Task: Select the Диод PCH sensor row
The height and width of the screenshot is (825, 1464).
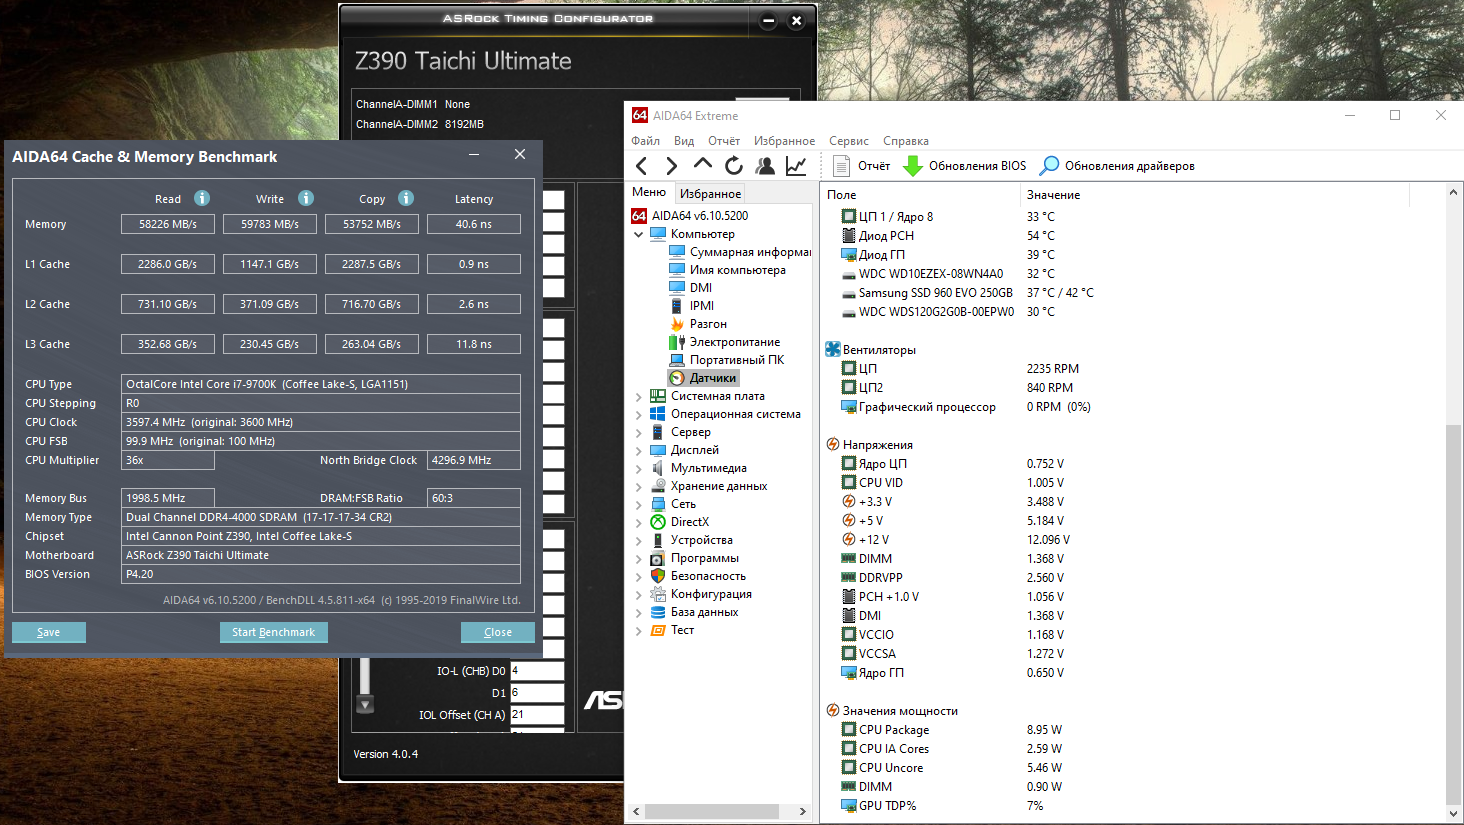Action: pyautogui.click(x=877, y=236)
